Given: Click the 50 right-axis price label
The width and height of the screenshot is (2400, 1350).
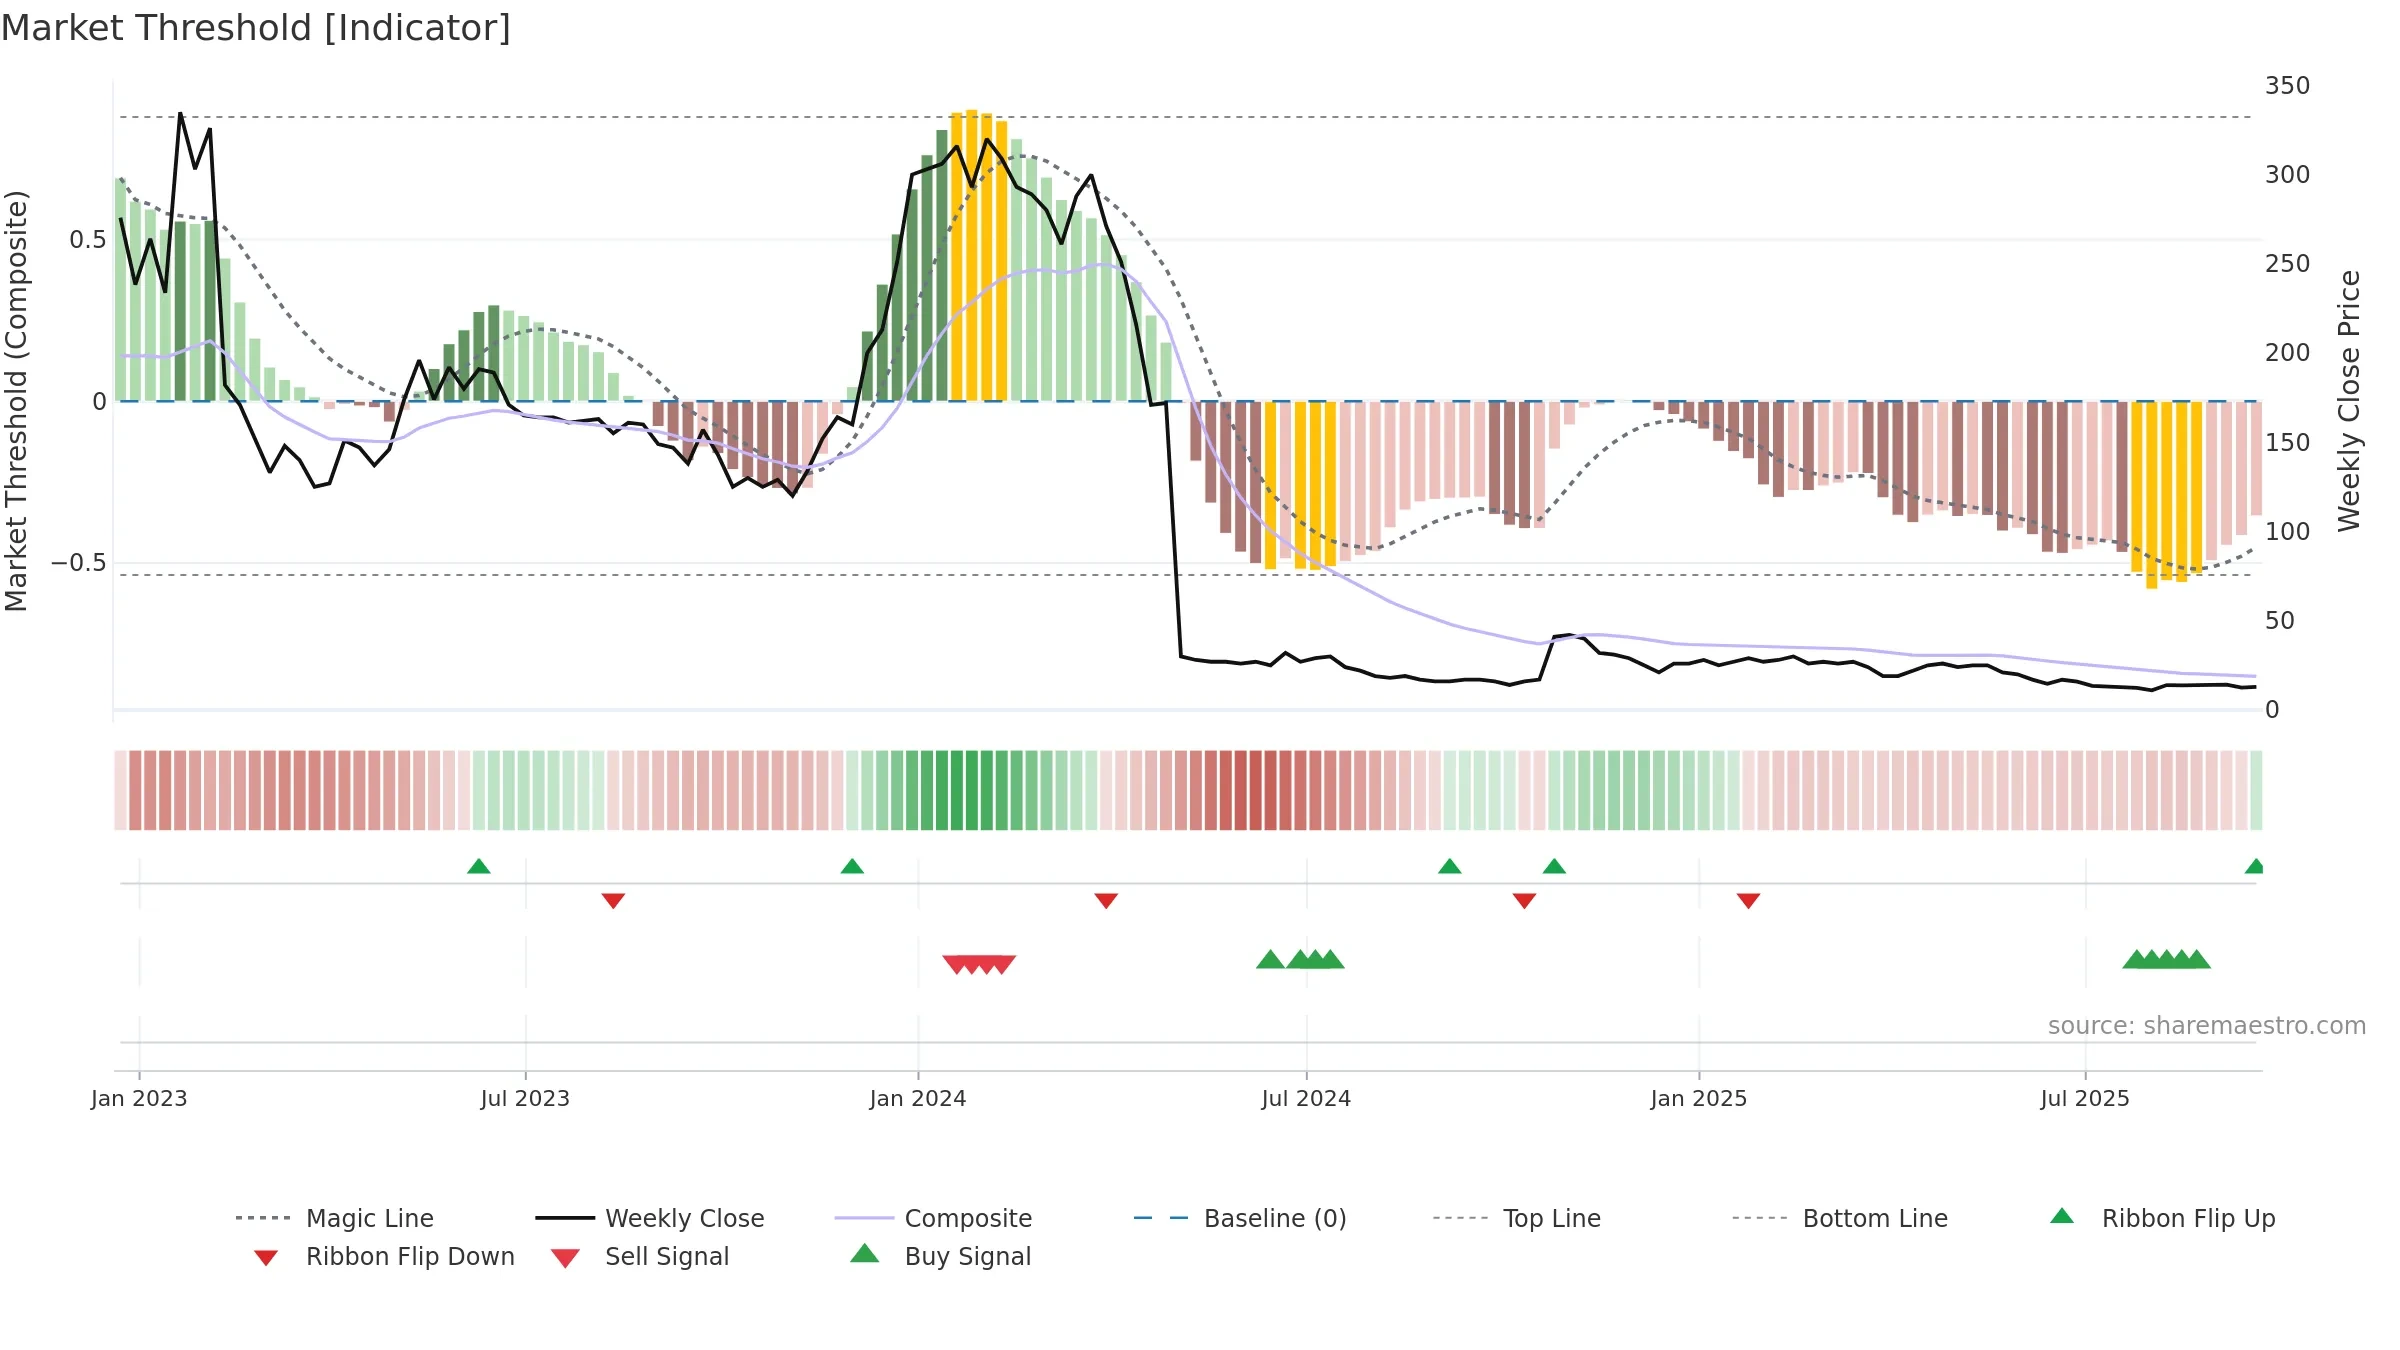Looking at the screenshot, I should coord(2280,621).
